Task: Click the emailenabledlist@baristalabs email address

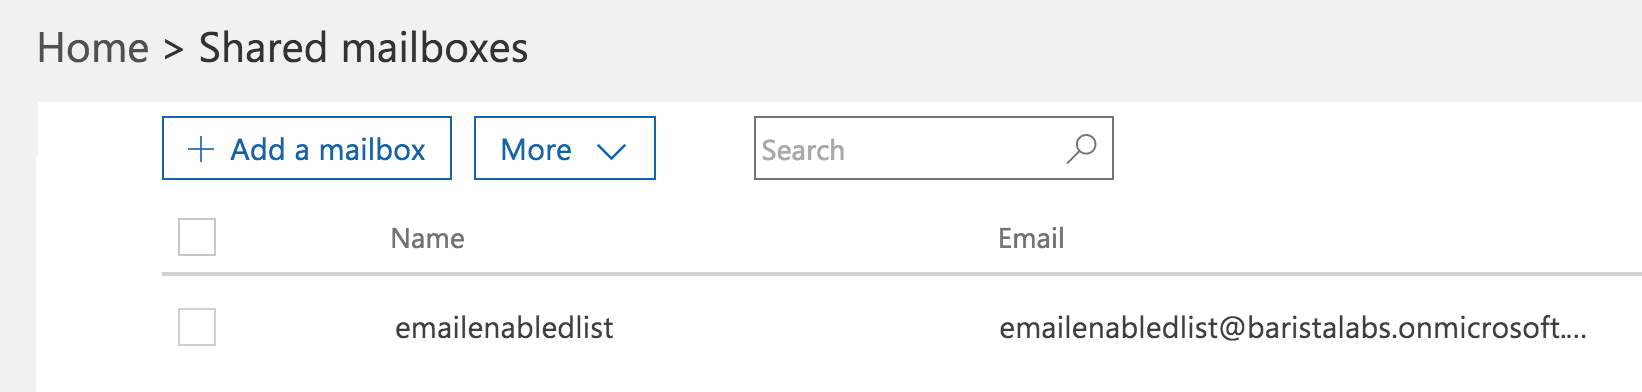Action: pos(1293,328)
